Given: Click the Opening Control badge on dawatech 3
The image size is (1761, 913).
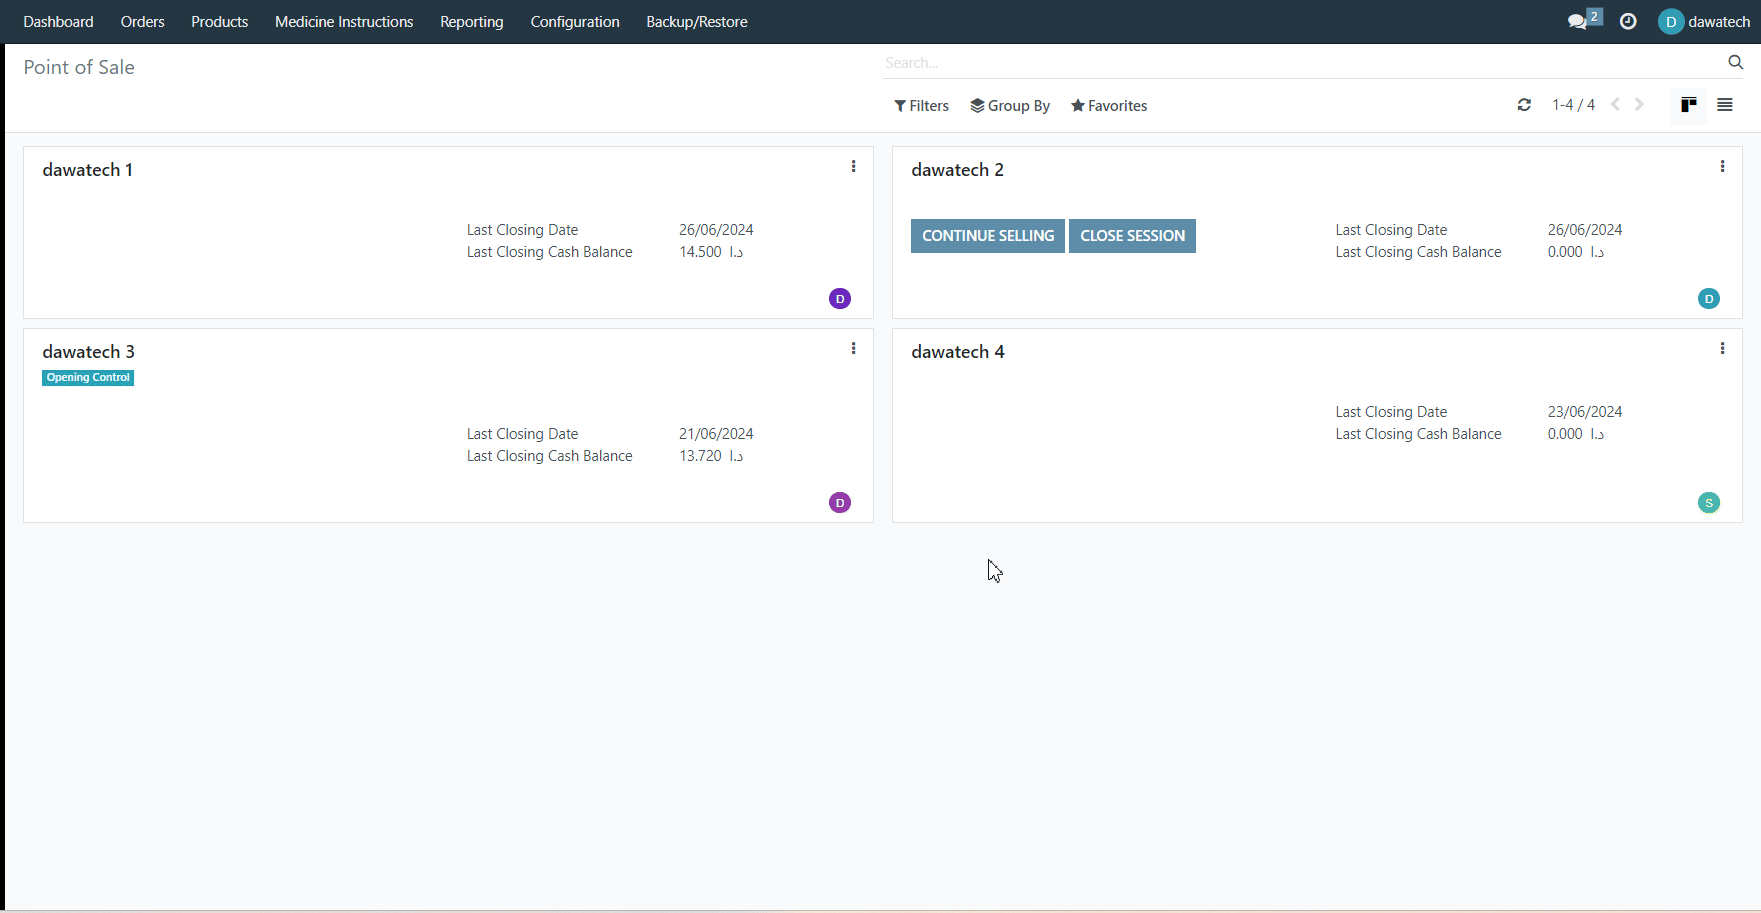Looking at the screenshot, I should [88, 378].
